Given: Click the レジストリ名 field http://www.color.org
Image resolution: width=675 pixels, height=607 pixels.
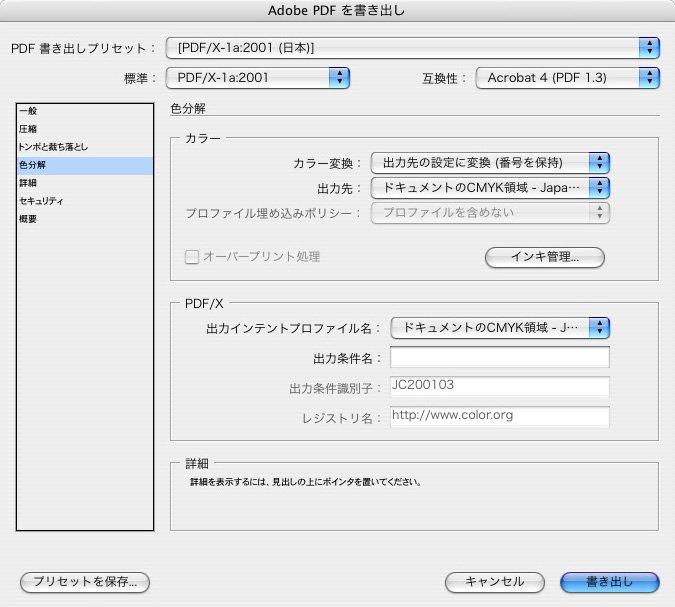Looking at the screenshot, I should coord(500,416).
